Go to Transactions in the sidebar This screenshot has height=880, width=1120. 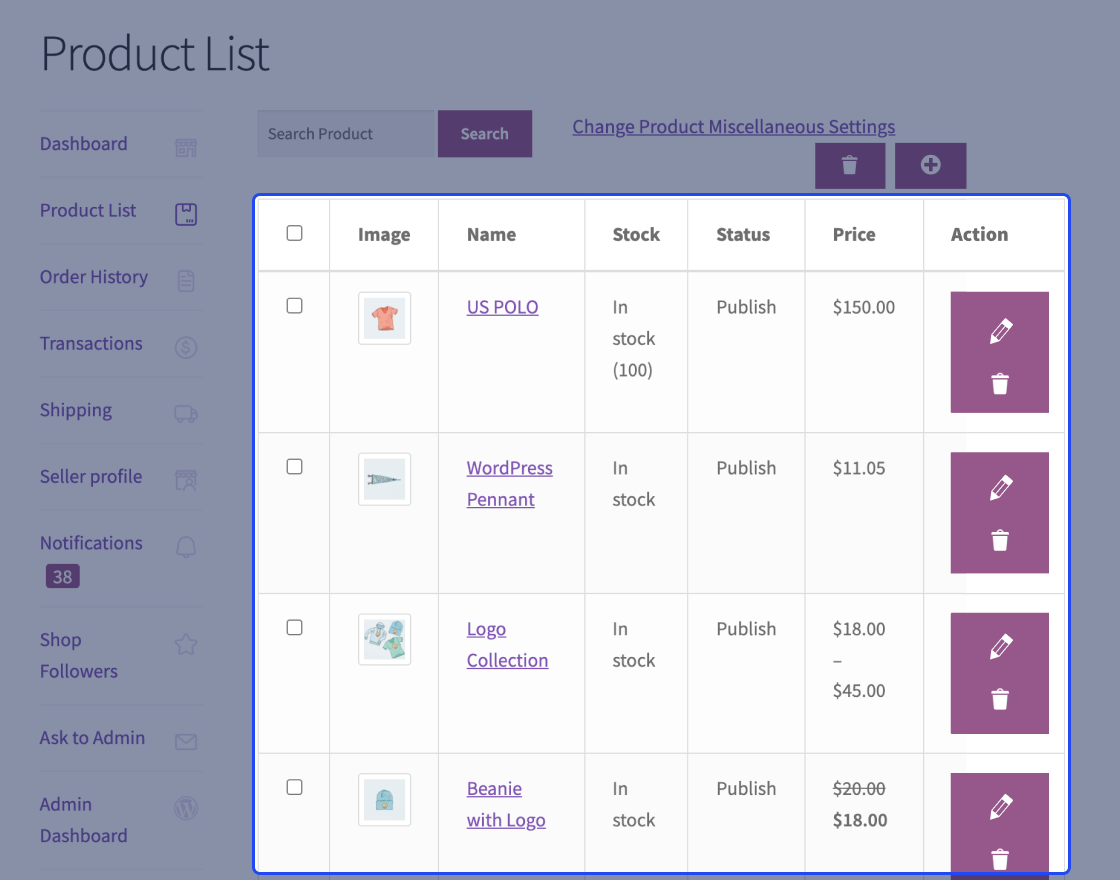click(x=91, y=343)
